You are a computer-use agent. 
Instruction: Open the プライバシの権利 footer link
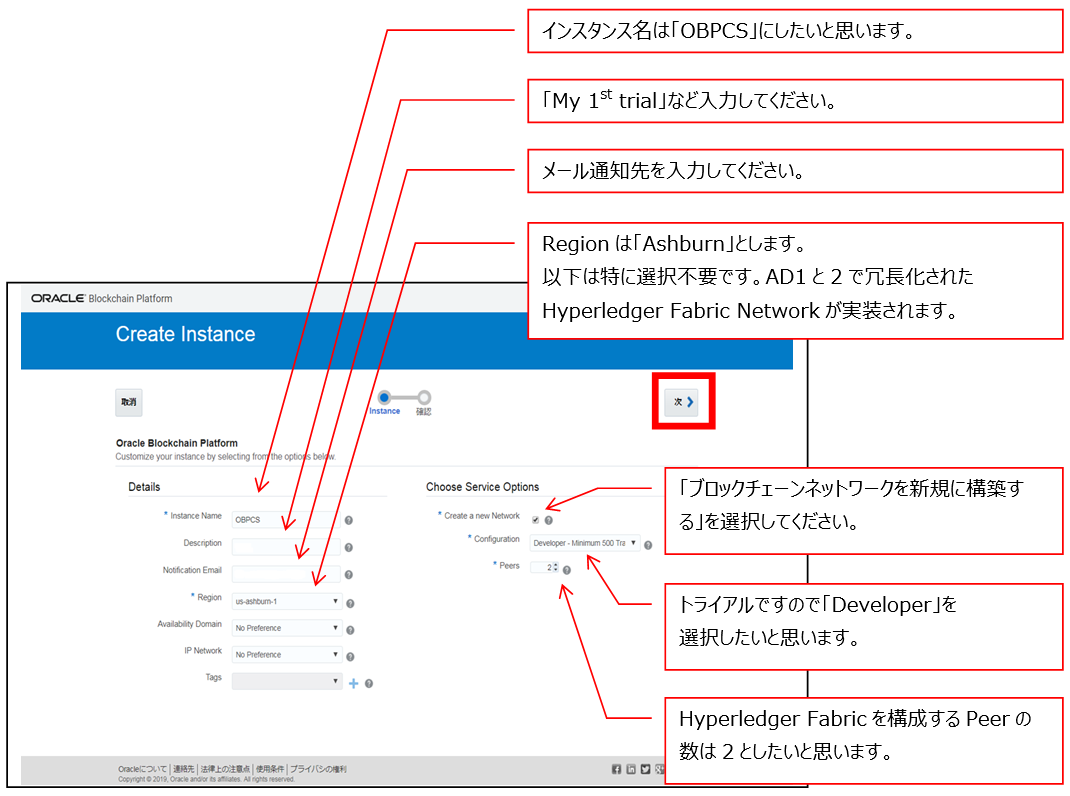point(318,769)
